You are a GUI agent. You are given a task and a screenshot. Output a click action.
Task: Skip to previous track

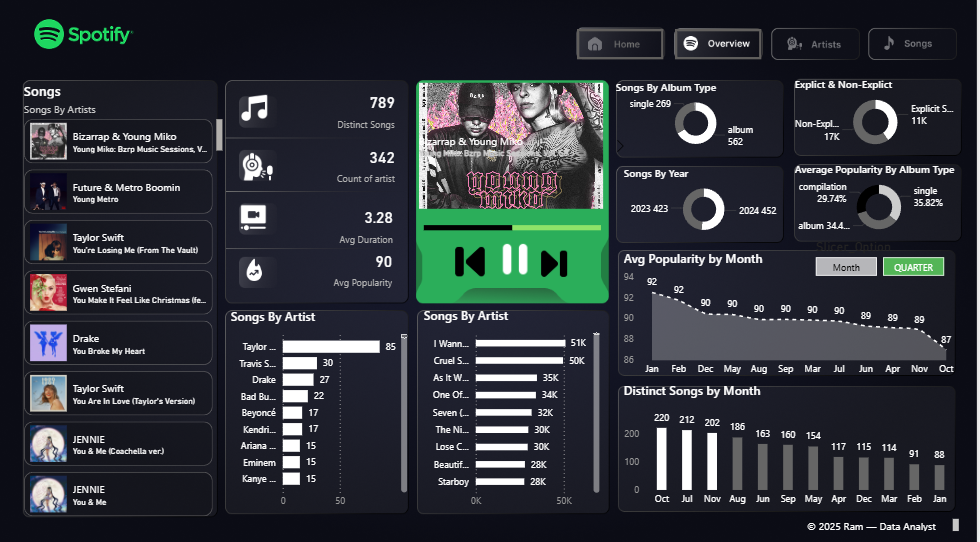pyautogui.click(x=470, y=261)
